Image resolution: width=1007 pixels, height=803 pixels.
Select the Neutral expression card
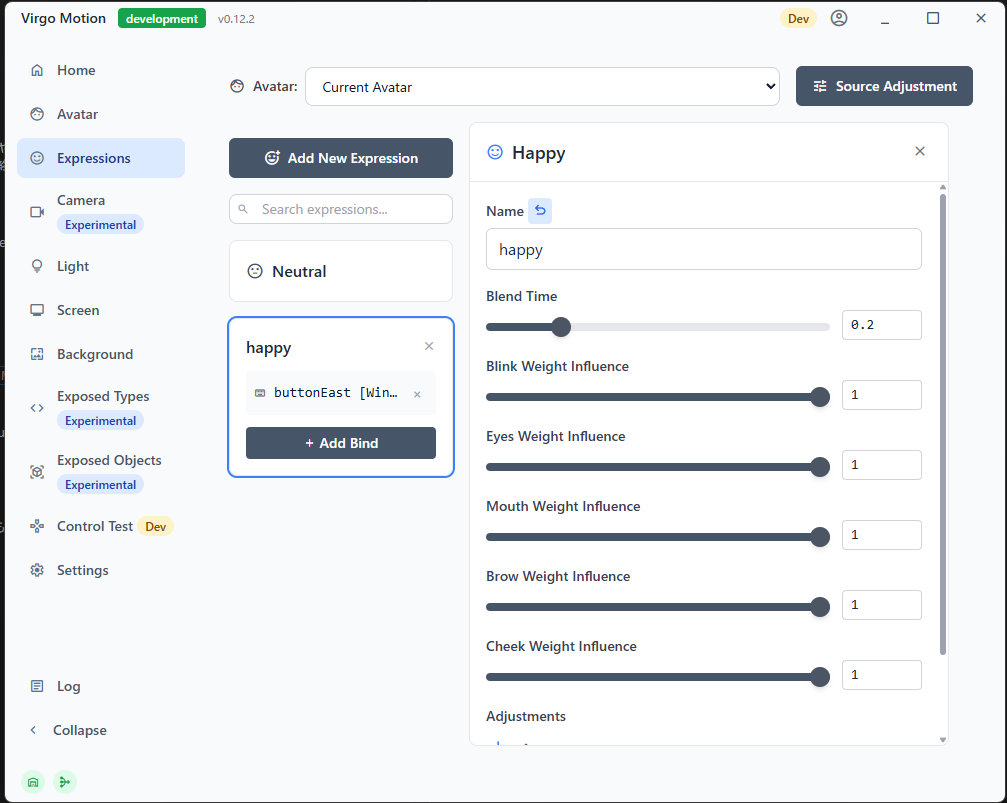[x=341, y=271]
